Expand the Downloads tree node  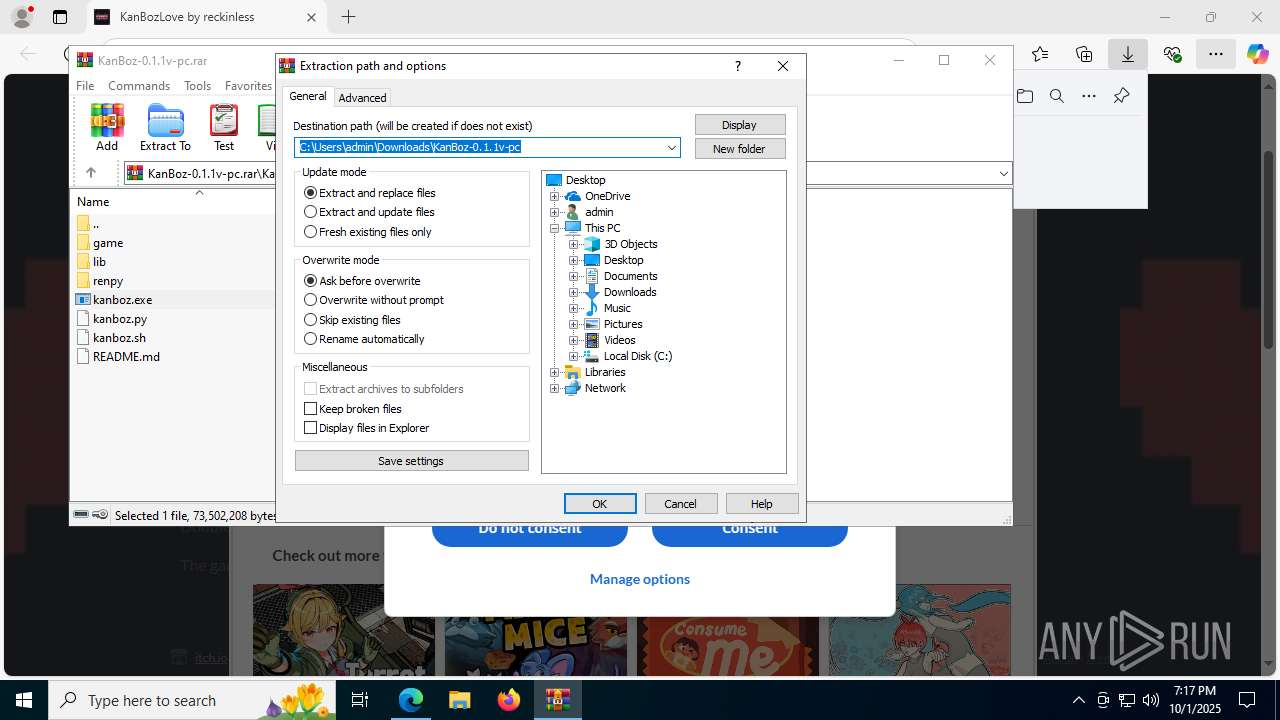tap(574, 292)
